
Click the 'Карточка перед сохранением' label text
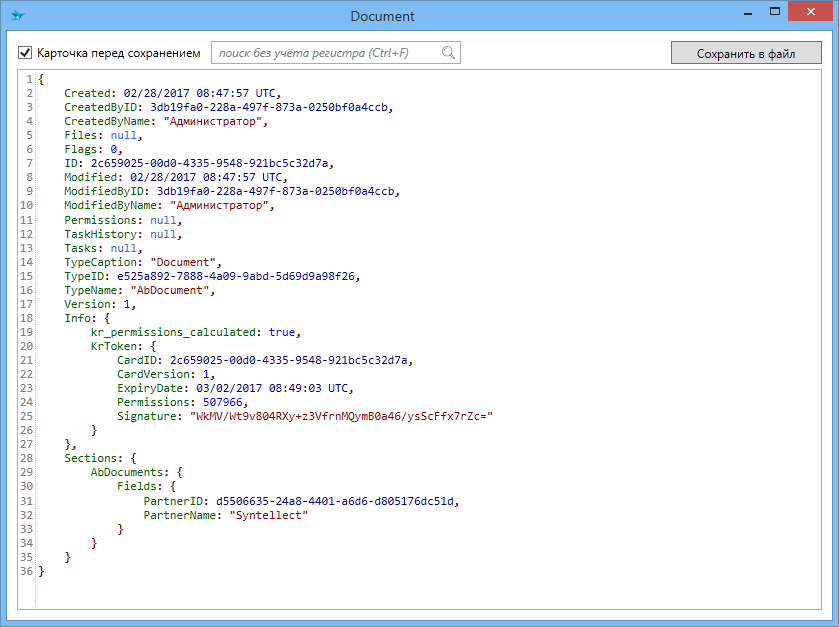click(x=118, y=53)
